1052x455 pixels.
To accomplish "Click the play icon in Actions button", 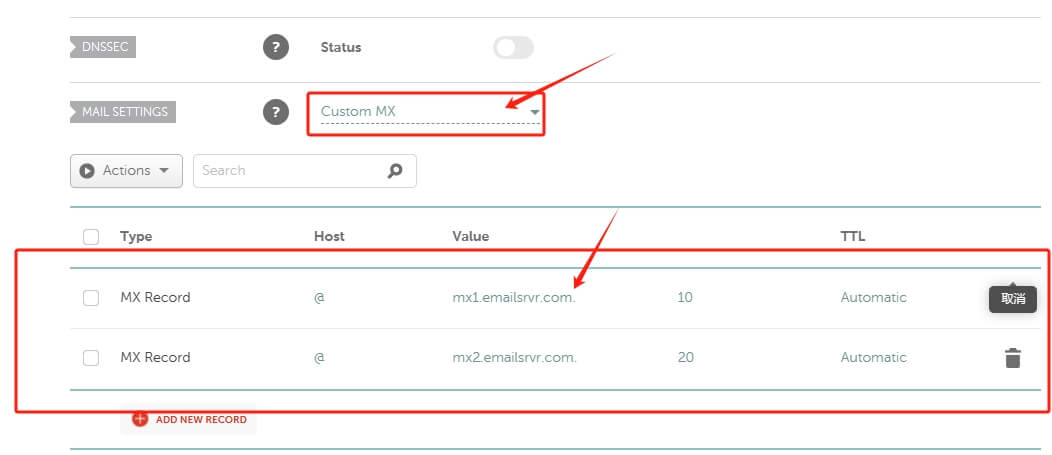I will 87,171.
